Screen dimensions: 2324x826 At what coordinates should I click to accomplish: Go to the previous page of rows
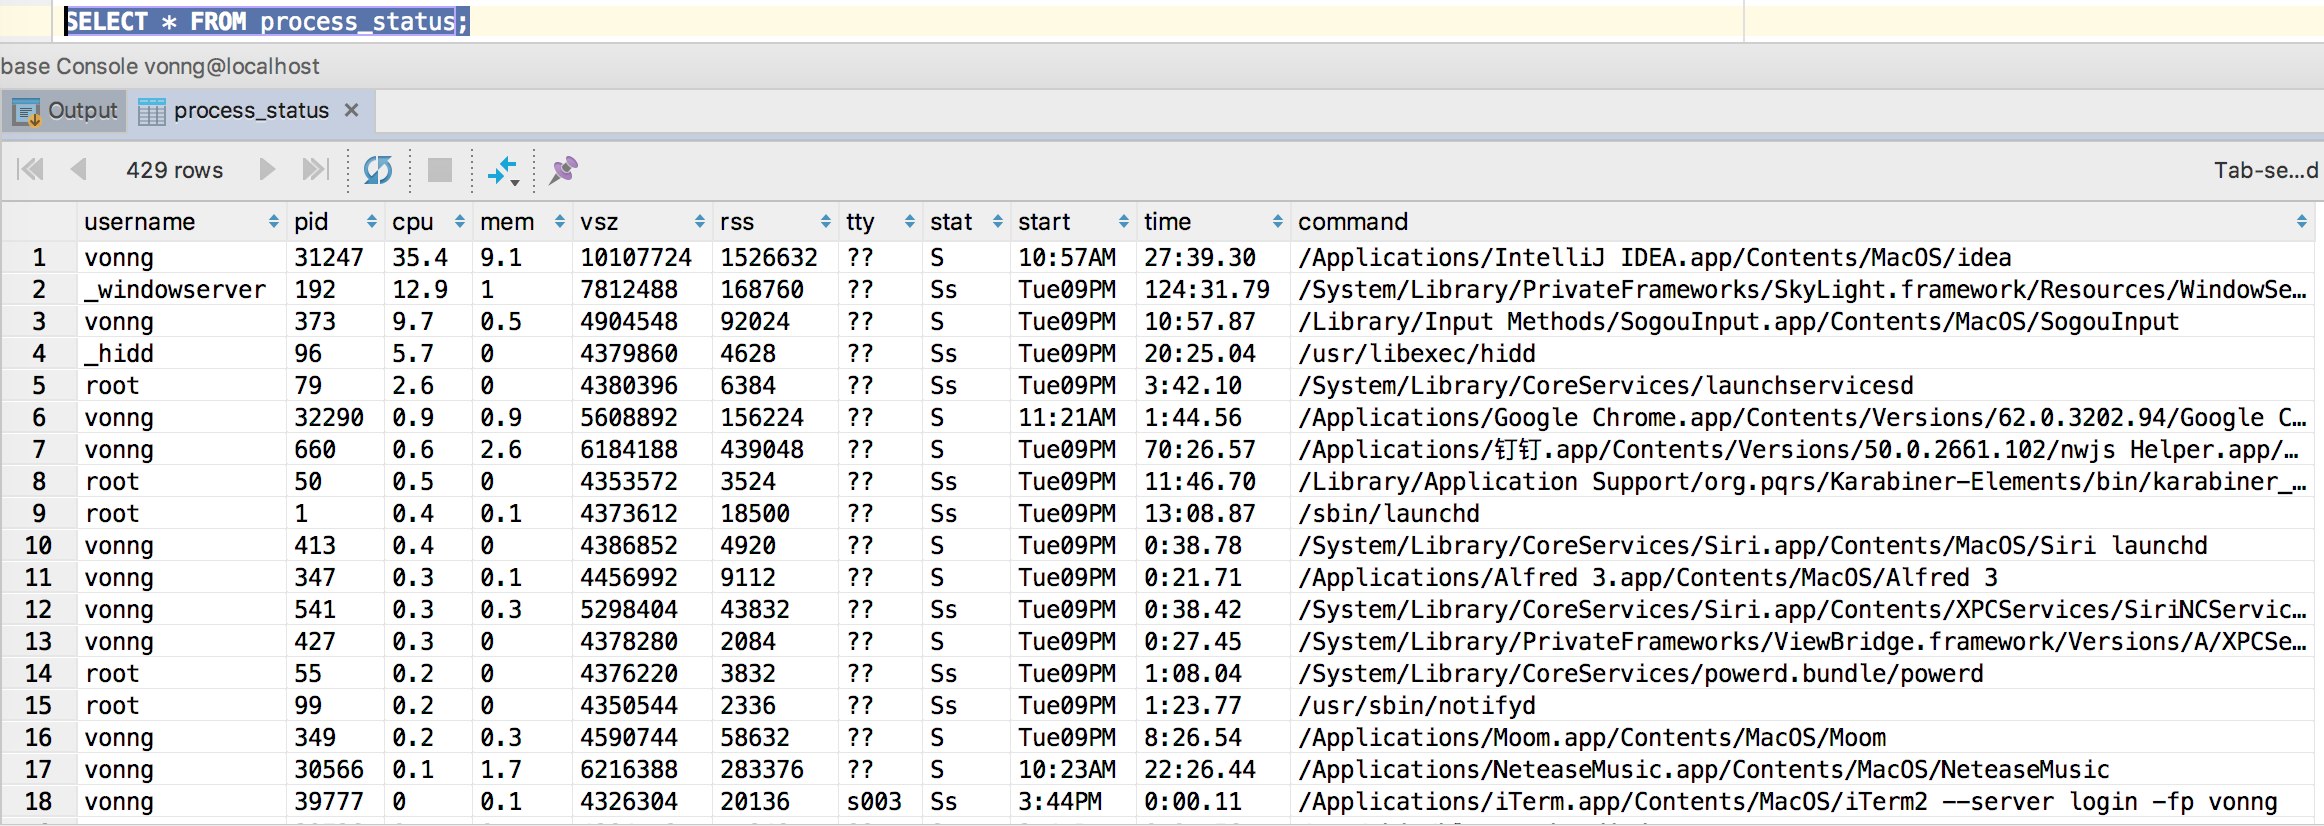click(79, 170)
